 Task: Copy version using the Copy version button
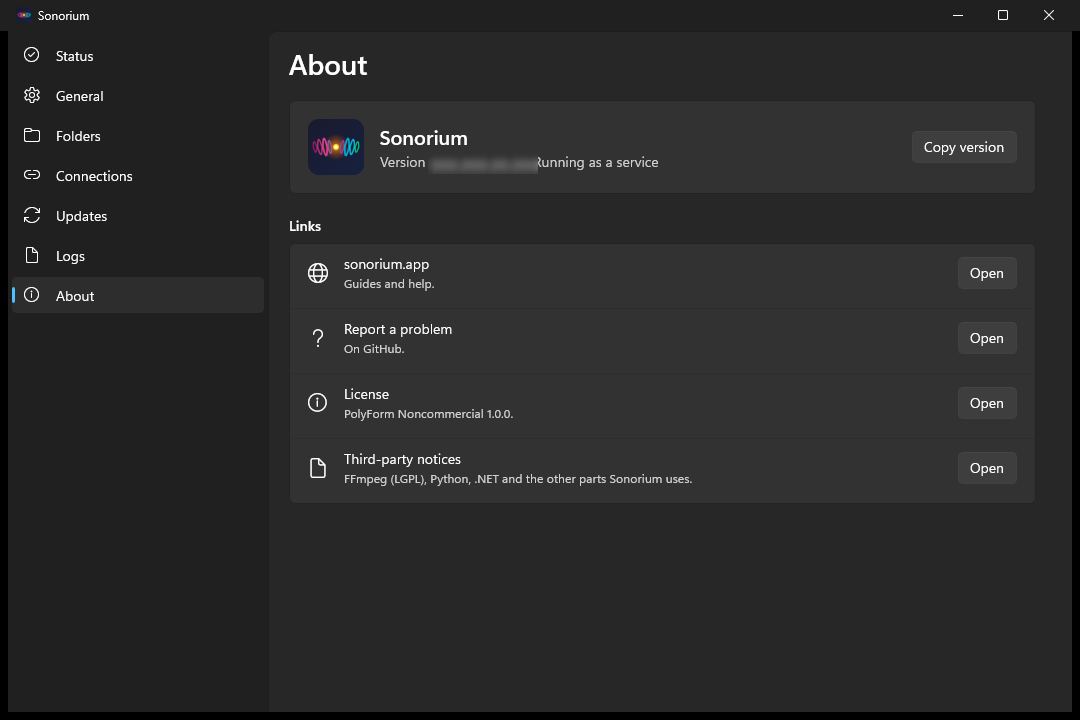point(964,147)
